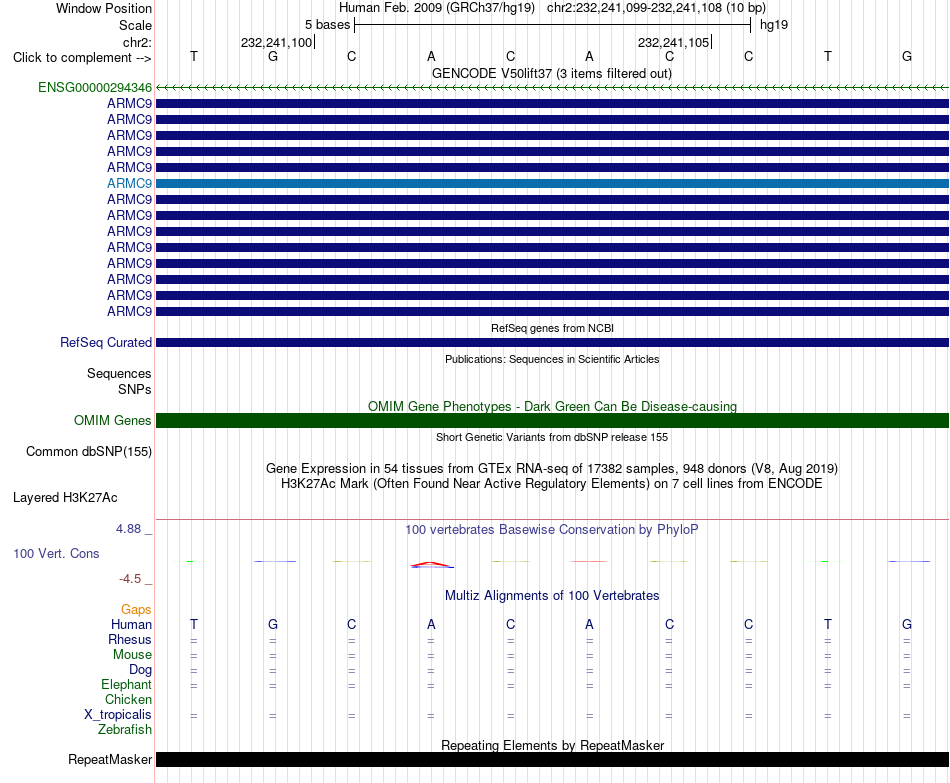
Task: Click the OMIM Genes track label
Action: (x=113, y=421)
